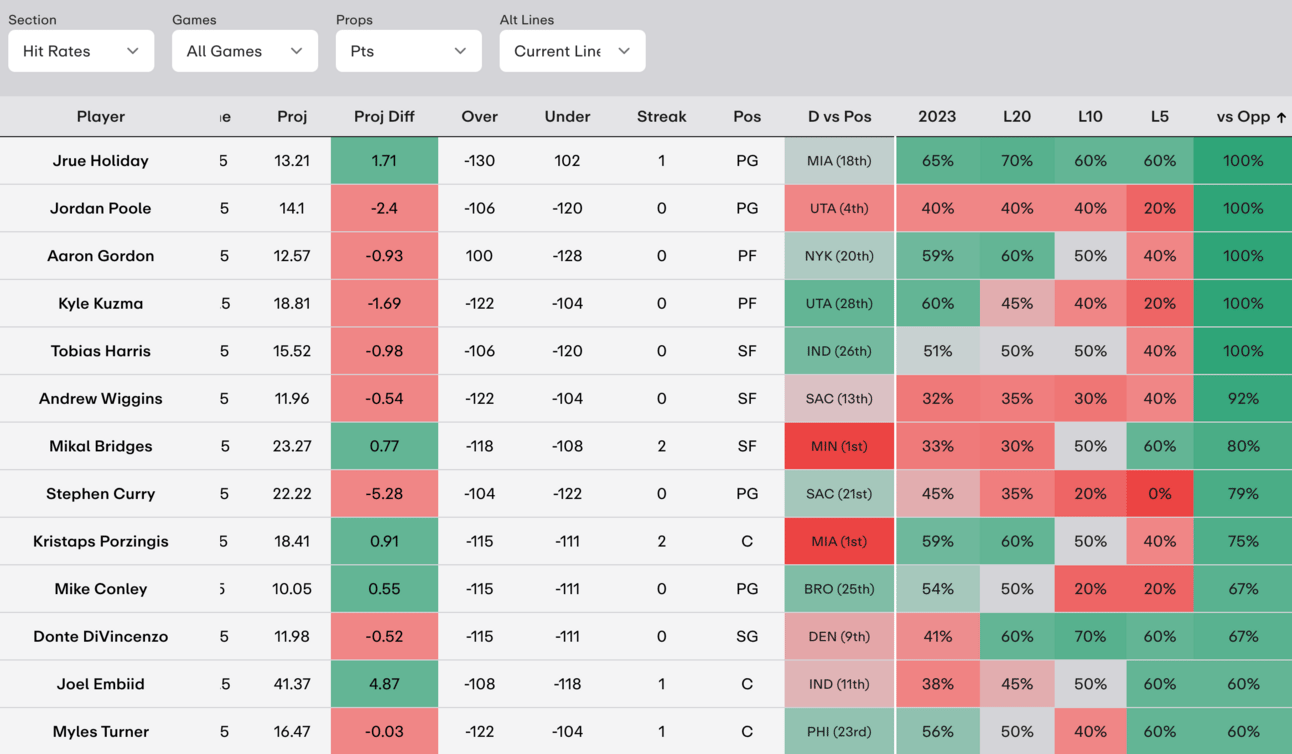Screen dimensions: 1292x754
Task: Open the Alt Lines Current Line dropdown
Action: click(x=573, y=51)
